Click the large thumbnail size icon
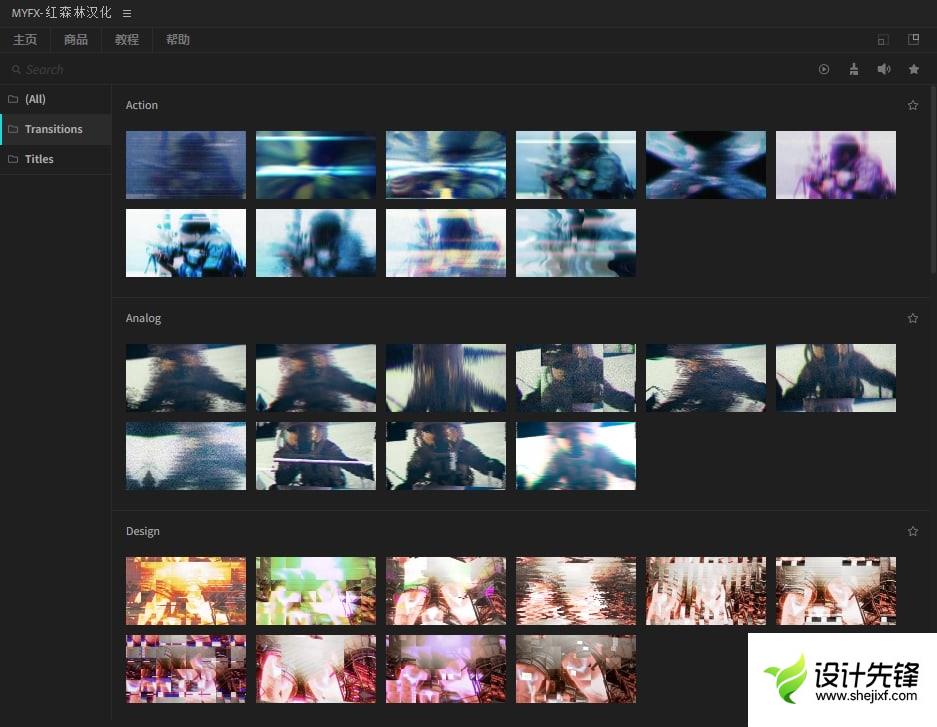 [913, 40]
